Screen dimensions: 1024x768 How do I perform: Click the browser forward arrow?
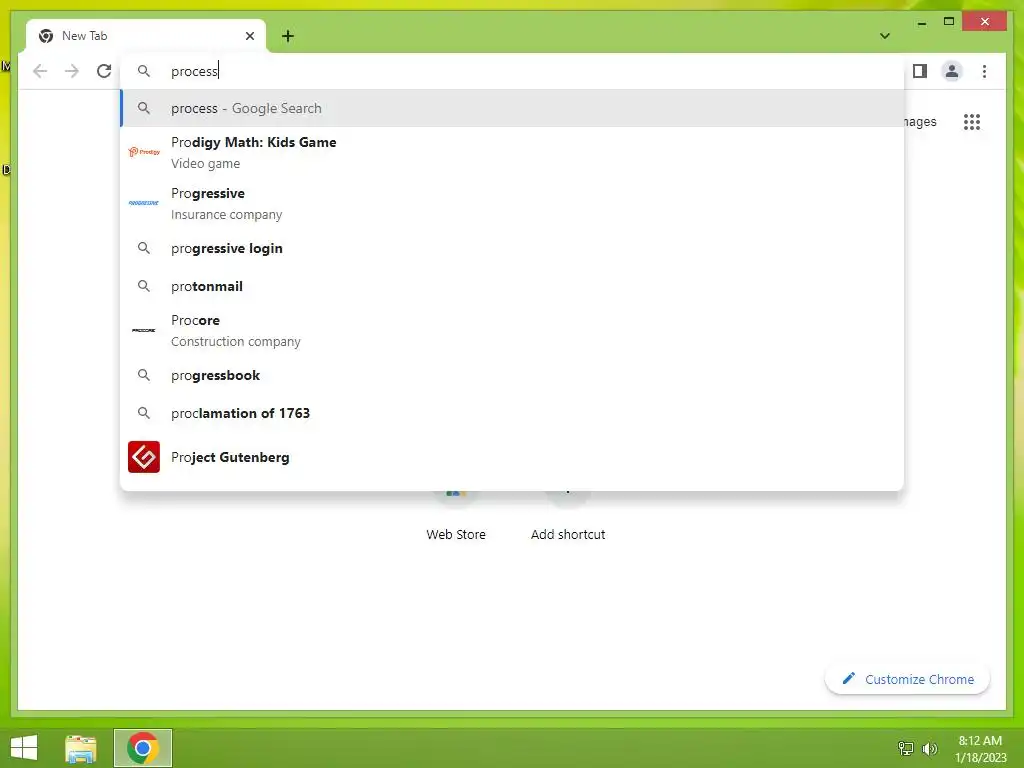(72, 71)
